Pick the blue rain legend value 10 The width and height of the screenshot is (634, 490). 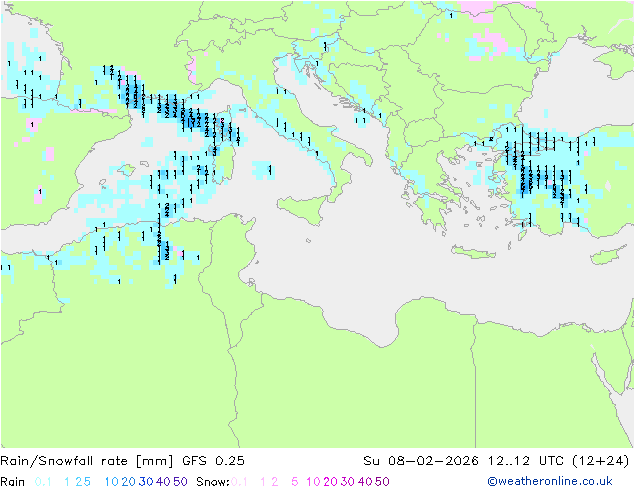click(112, 482)
